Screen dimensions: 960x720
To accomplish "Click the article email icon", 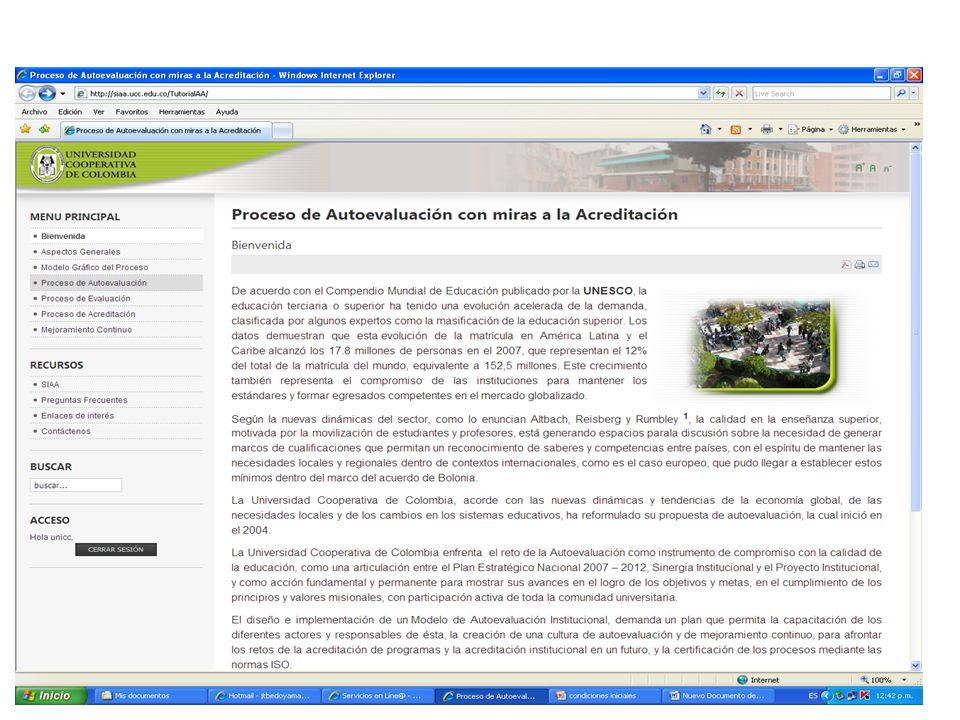I will tap(873, 264).
